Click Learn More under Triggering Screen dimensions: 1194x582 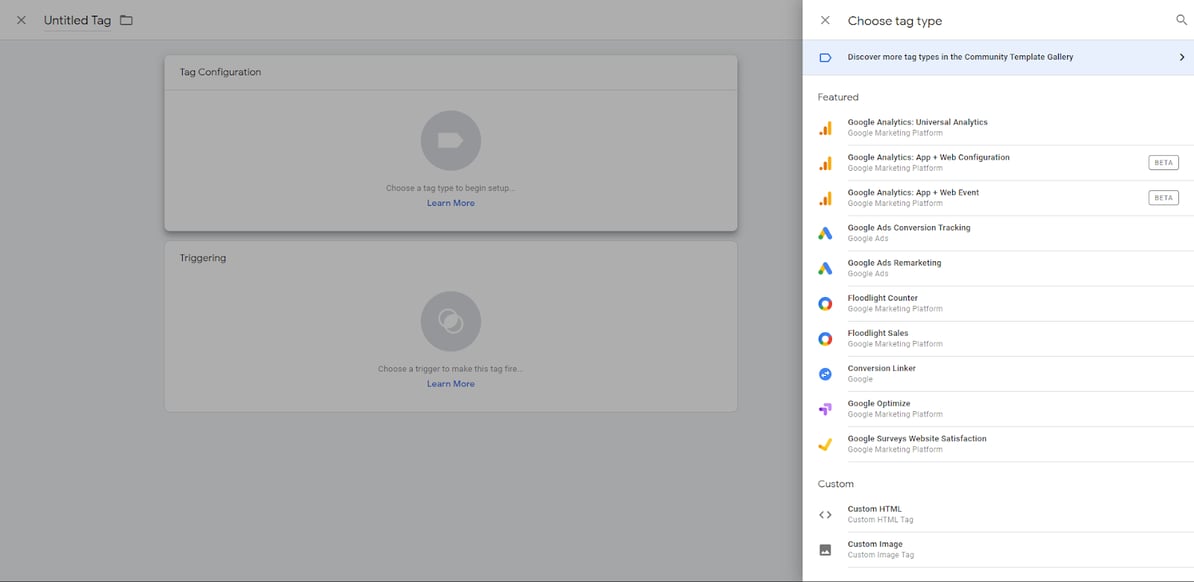[x=450, y=384]
